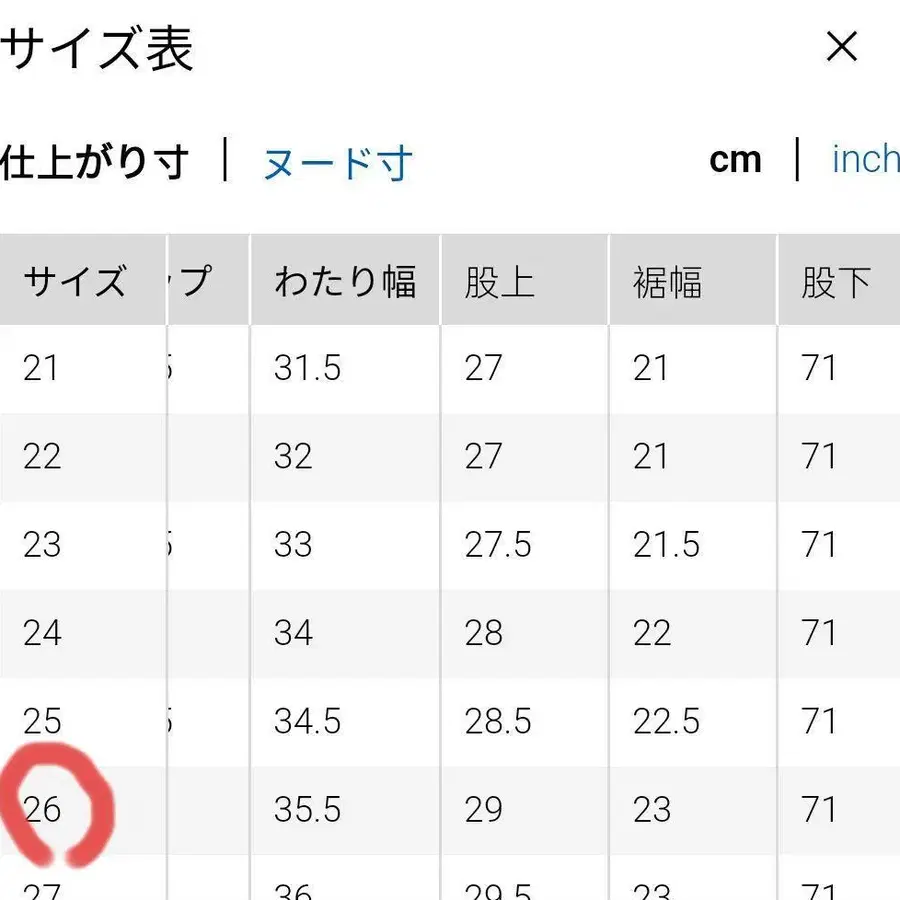This screenshot has width=900, height=900.
Task: Select size 25 in the chart
Action: (x=41, y=720)
